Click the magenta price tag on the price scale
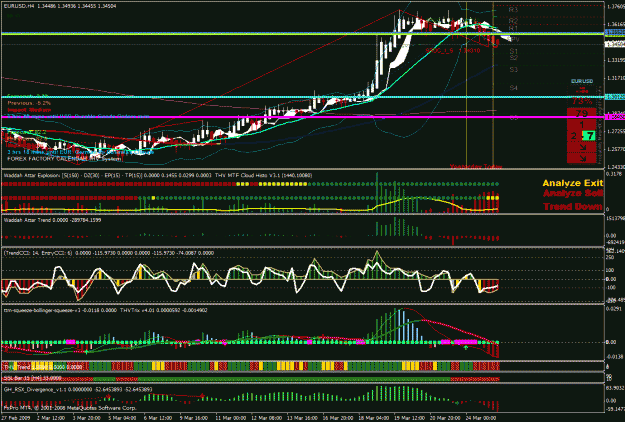The image size is (625, 422). pyautogui.click(x=615, y=117)
